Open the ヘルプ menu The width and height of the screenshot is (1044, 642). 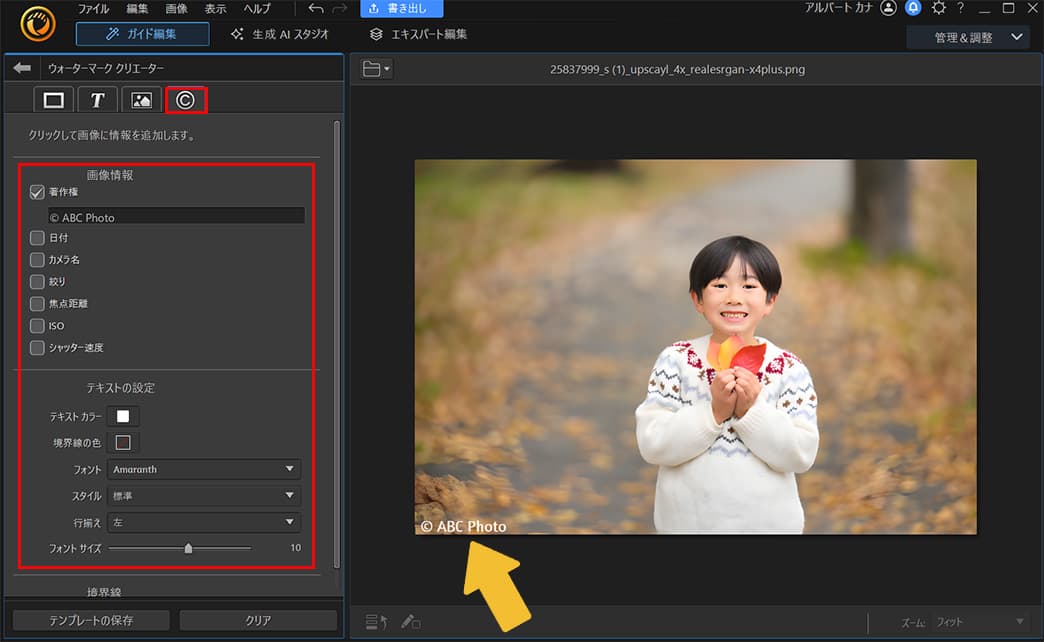[257, 9]
